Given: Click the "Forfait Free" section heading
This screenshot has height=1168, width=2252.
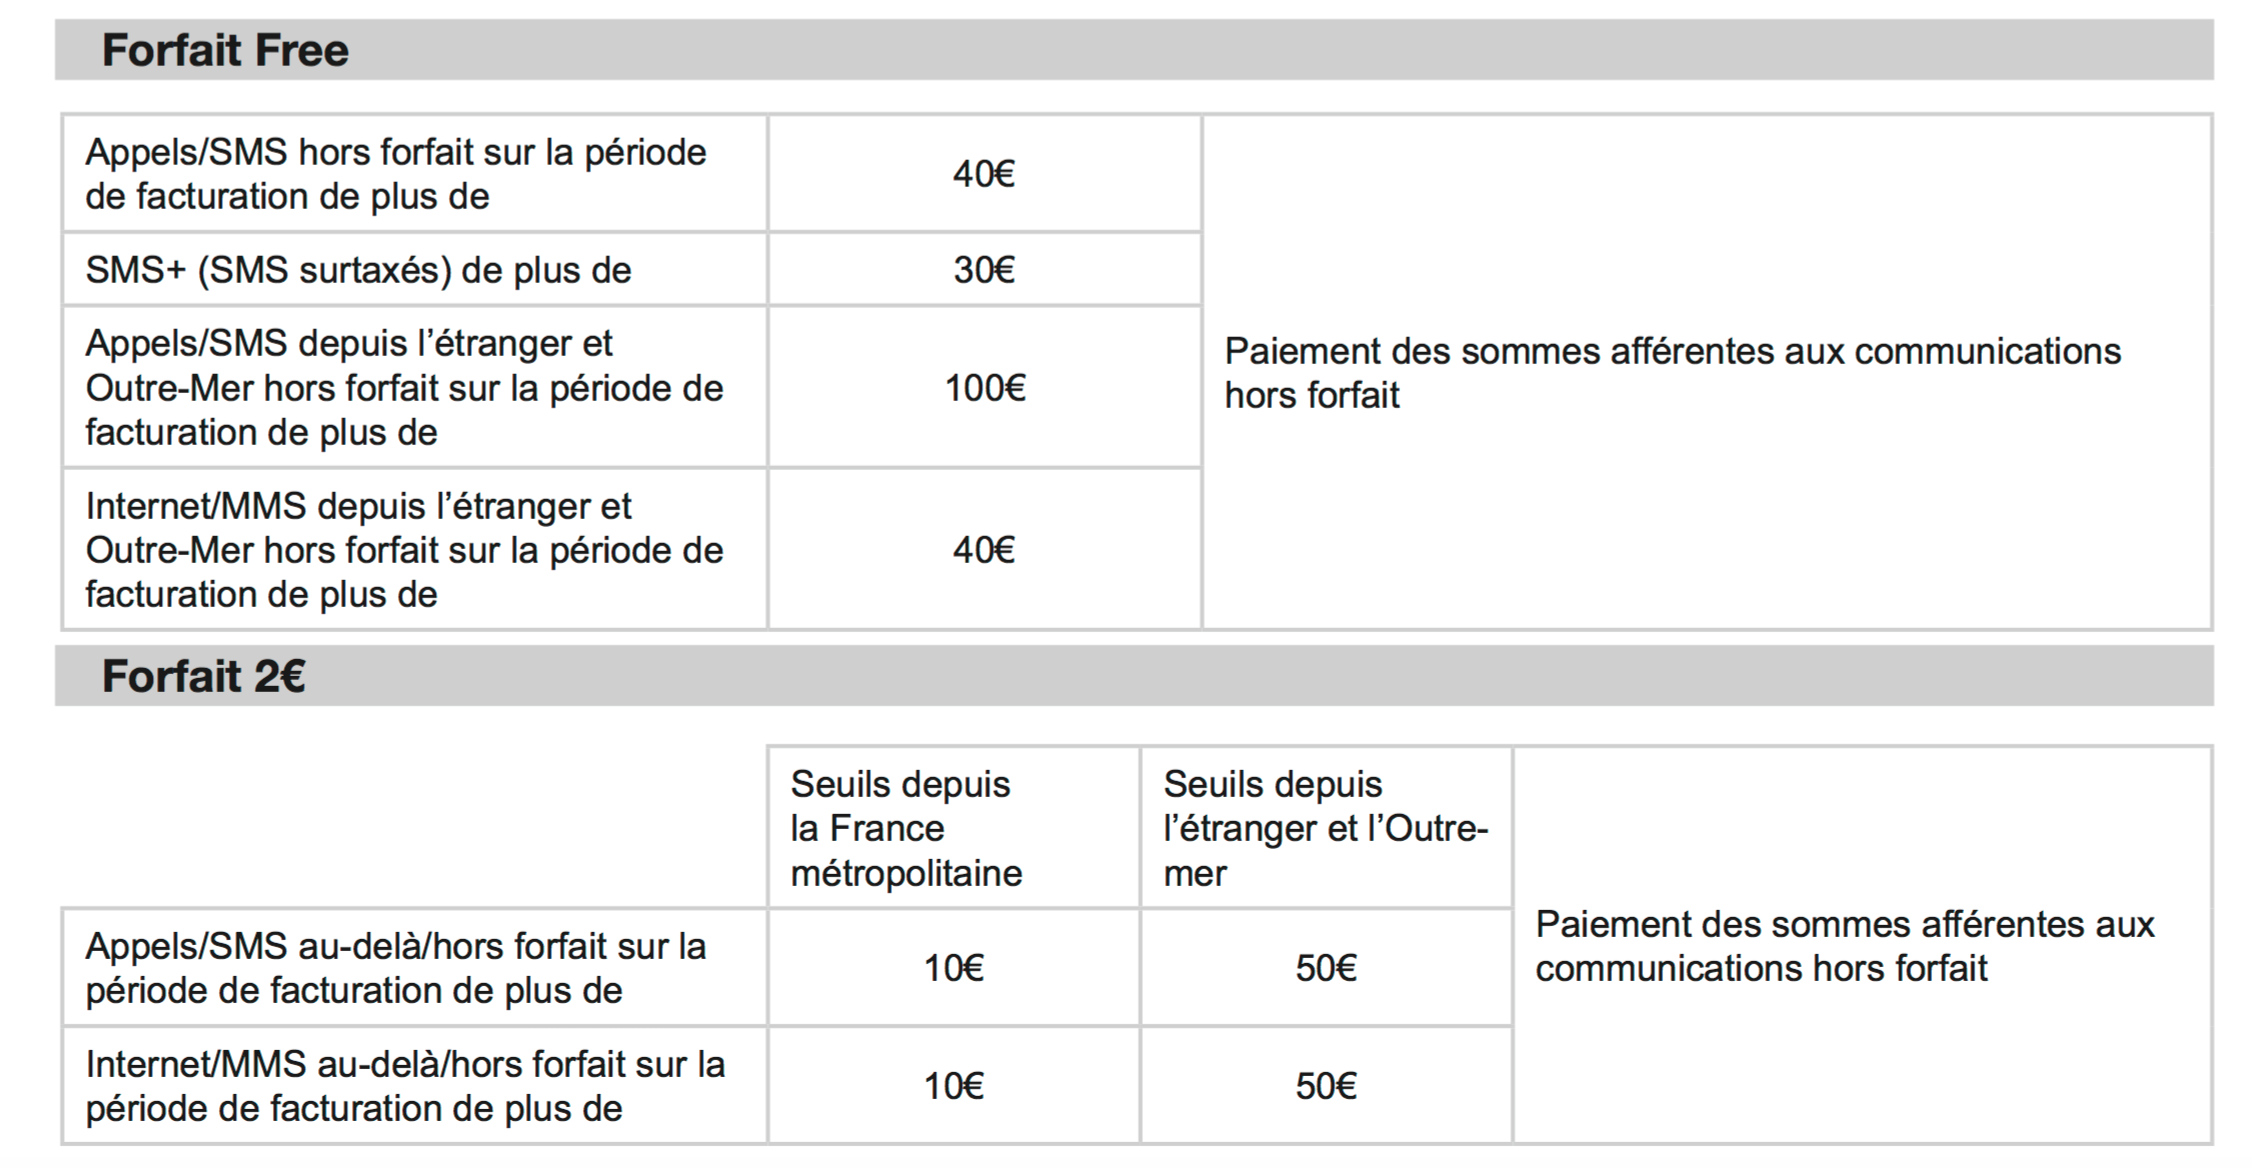Looking at the screenshot, I should [225, 50].
